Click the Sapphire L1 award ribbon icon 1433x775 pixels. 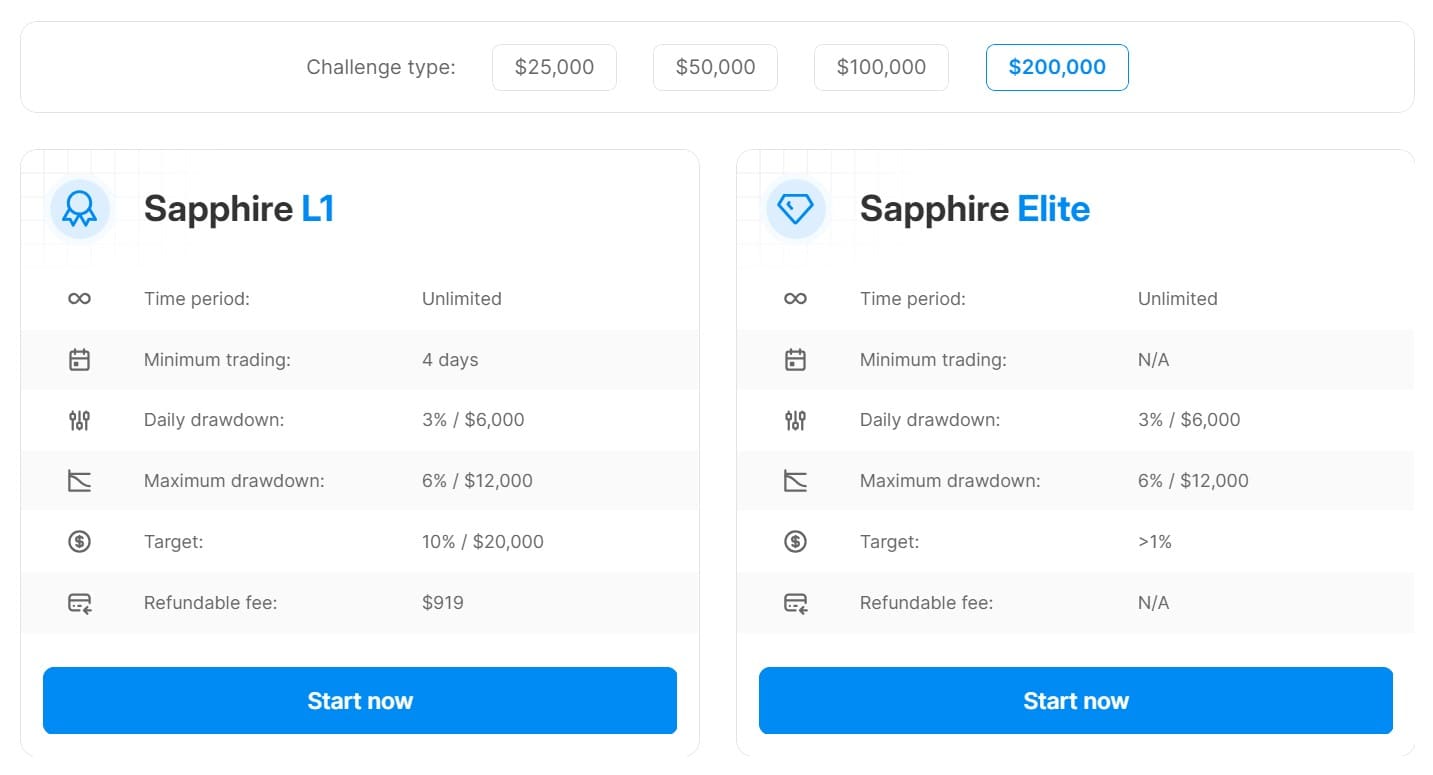pos(80,209)
